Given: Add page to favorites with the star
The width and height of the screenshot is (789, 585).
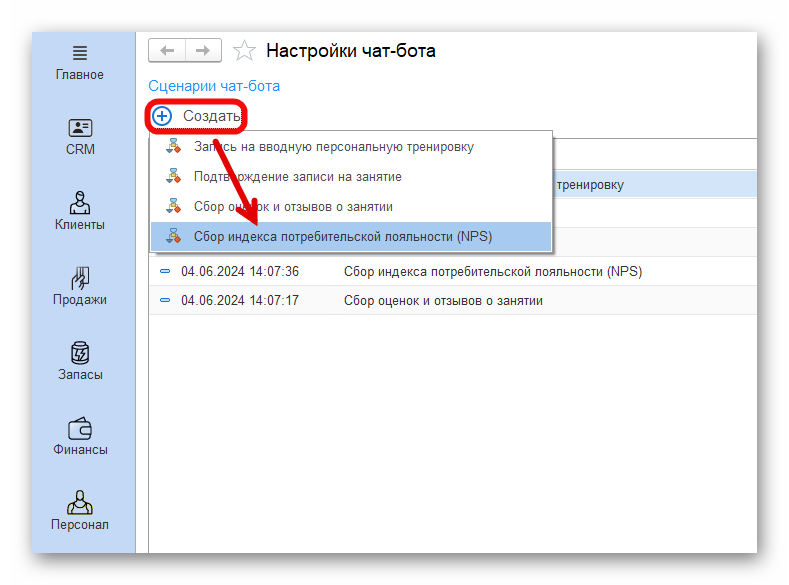Looking at the screenshot, I should pos(244,50).
